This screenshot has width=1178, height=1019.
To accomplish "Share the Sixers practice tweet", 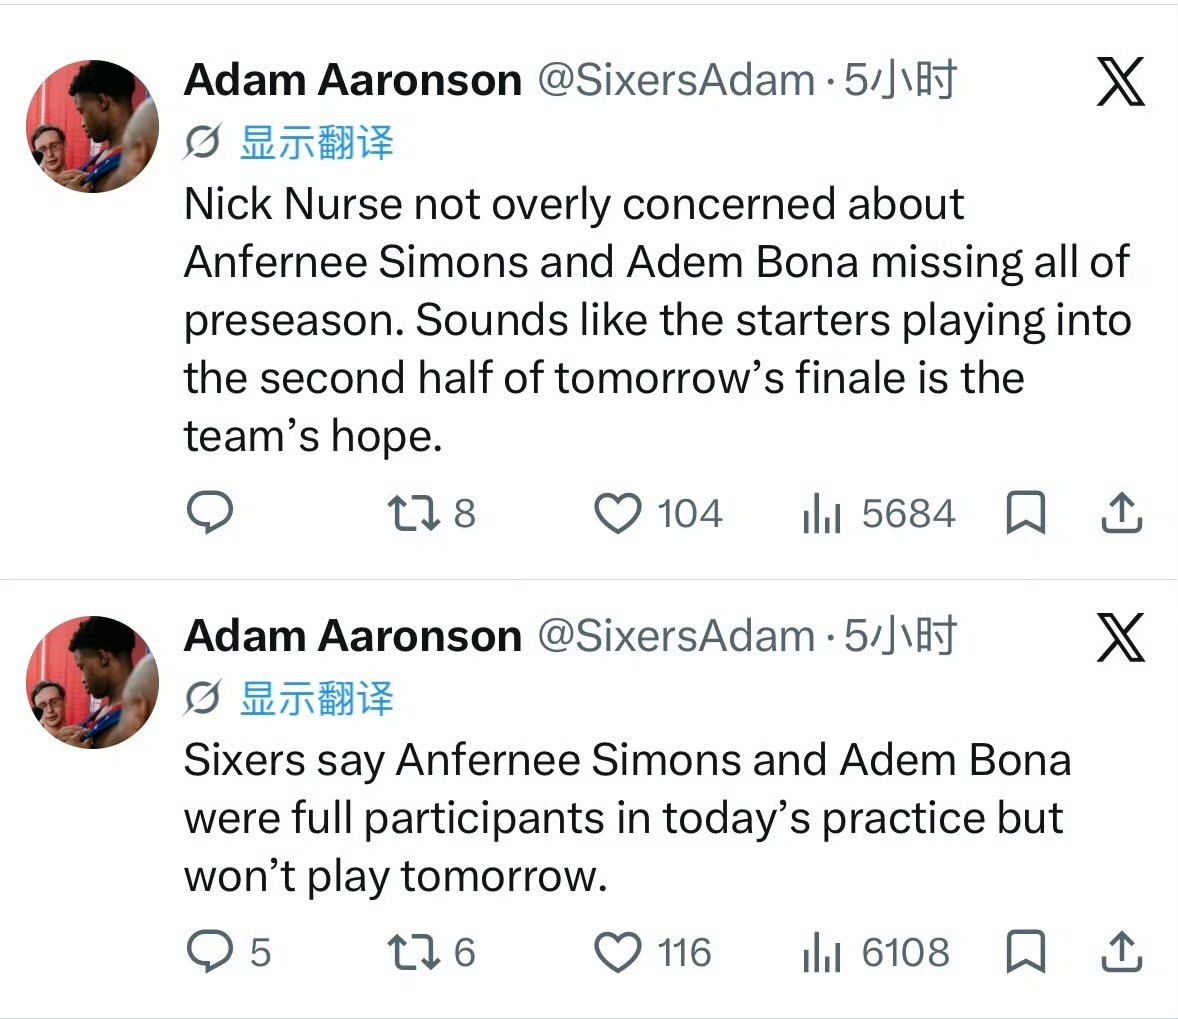I will pyautogui.click(x=1122, y=951).
